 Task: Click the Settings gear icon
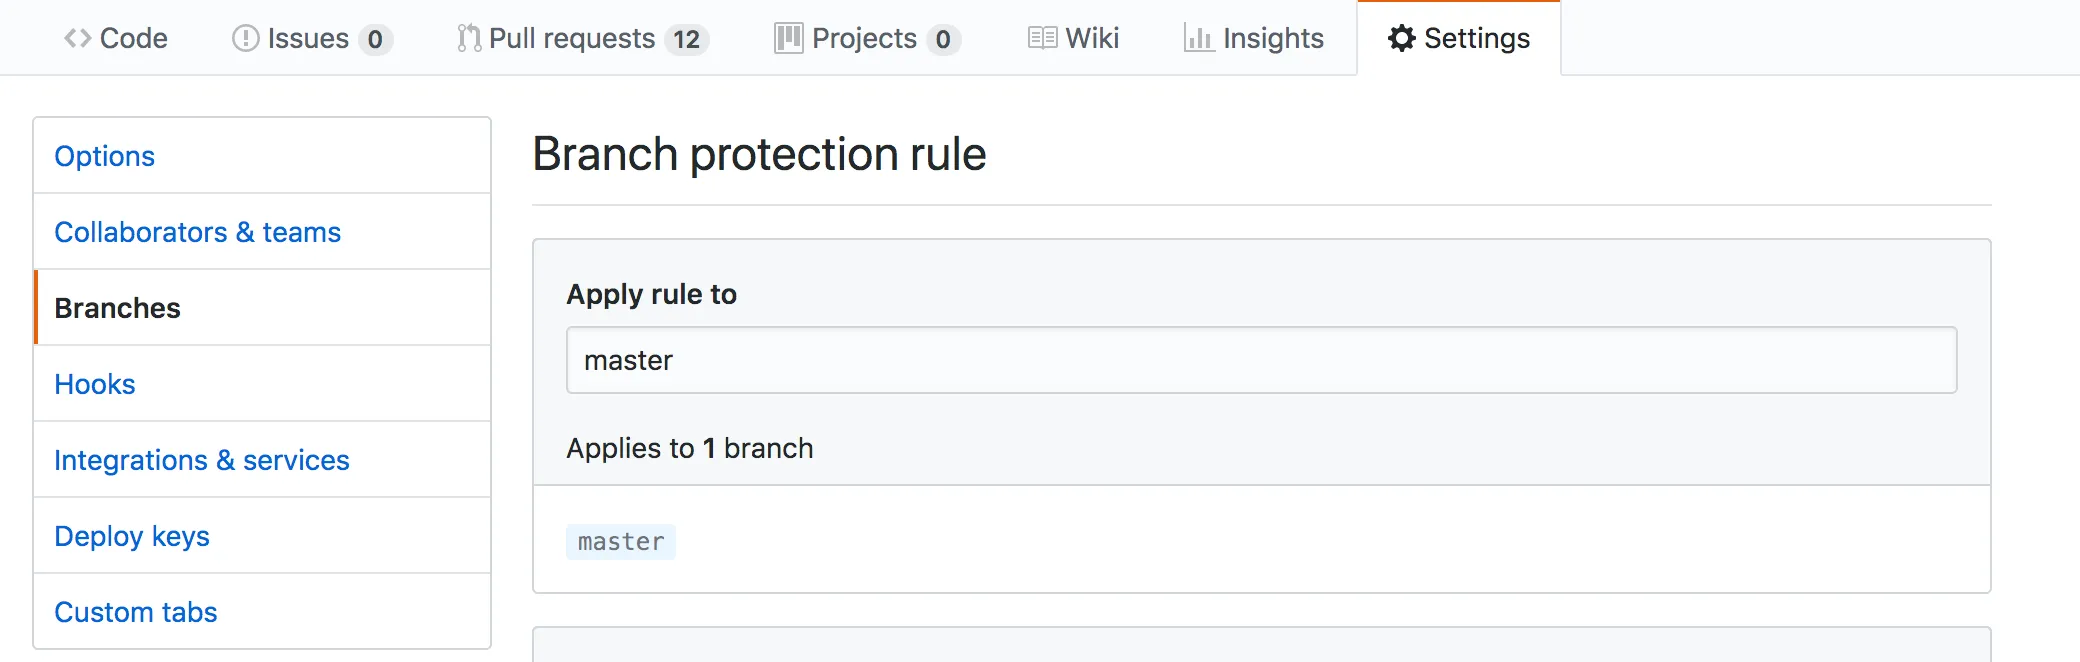[x=1401, y=39]
